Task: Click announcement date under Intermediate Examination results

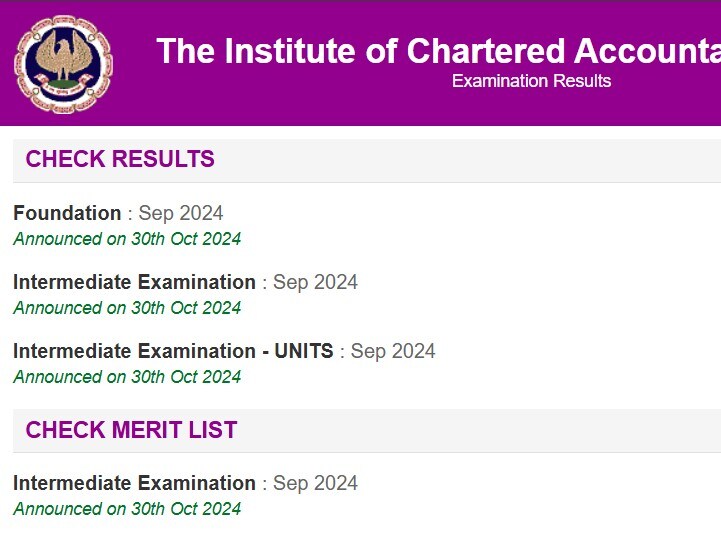Action: coord(127,308)
